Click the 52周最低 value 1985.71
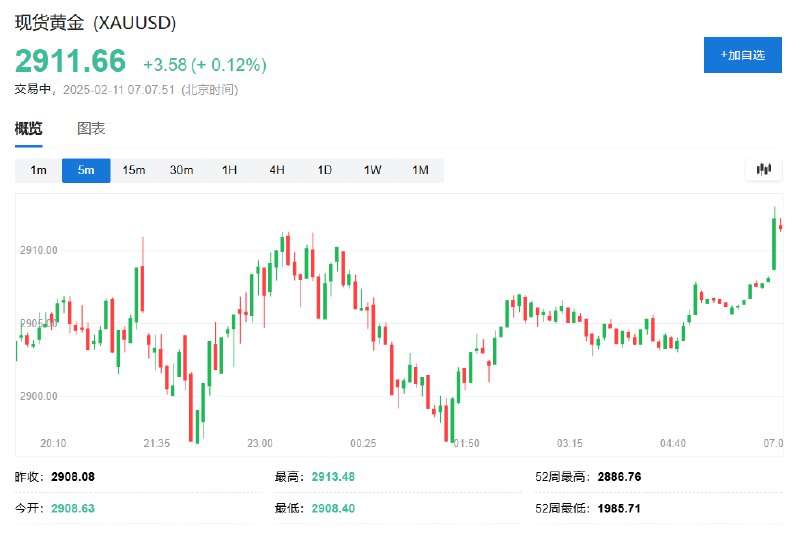The image size is (800, 533). (x=619, y=509)
